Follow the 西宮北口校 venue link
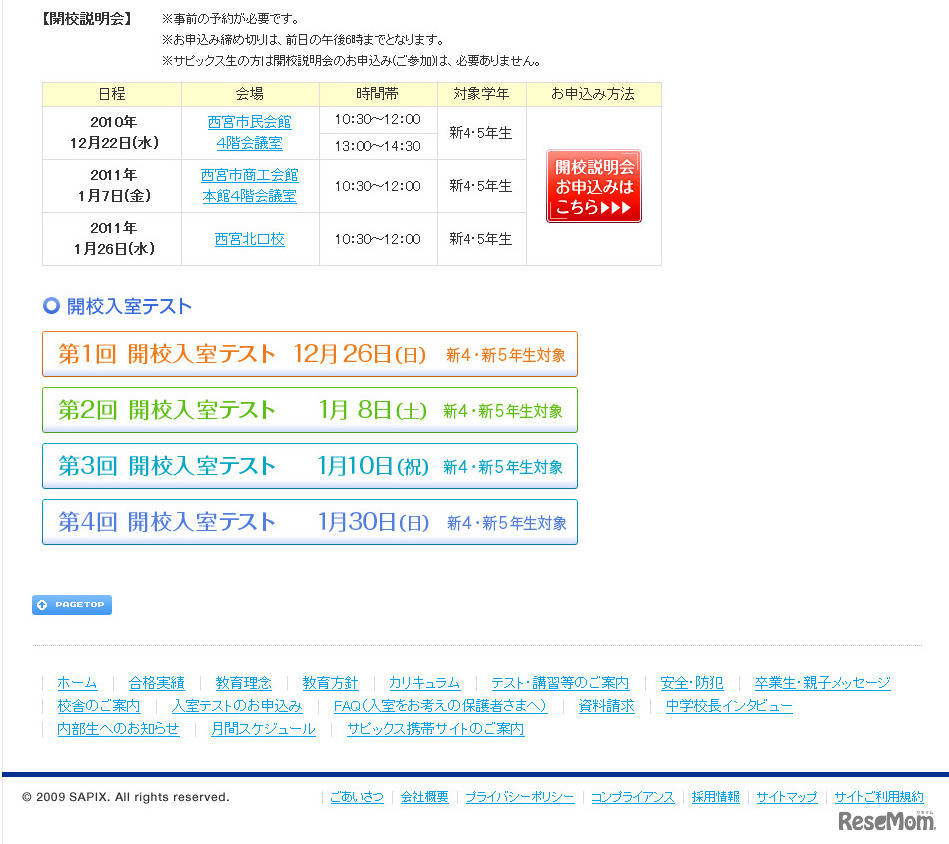This screenshot has height=844, width=949. point(250,239)
